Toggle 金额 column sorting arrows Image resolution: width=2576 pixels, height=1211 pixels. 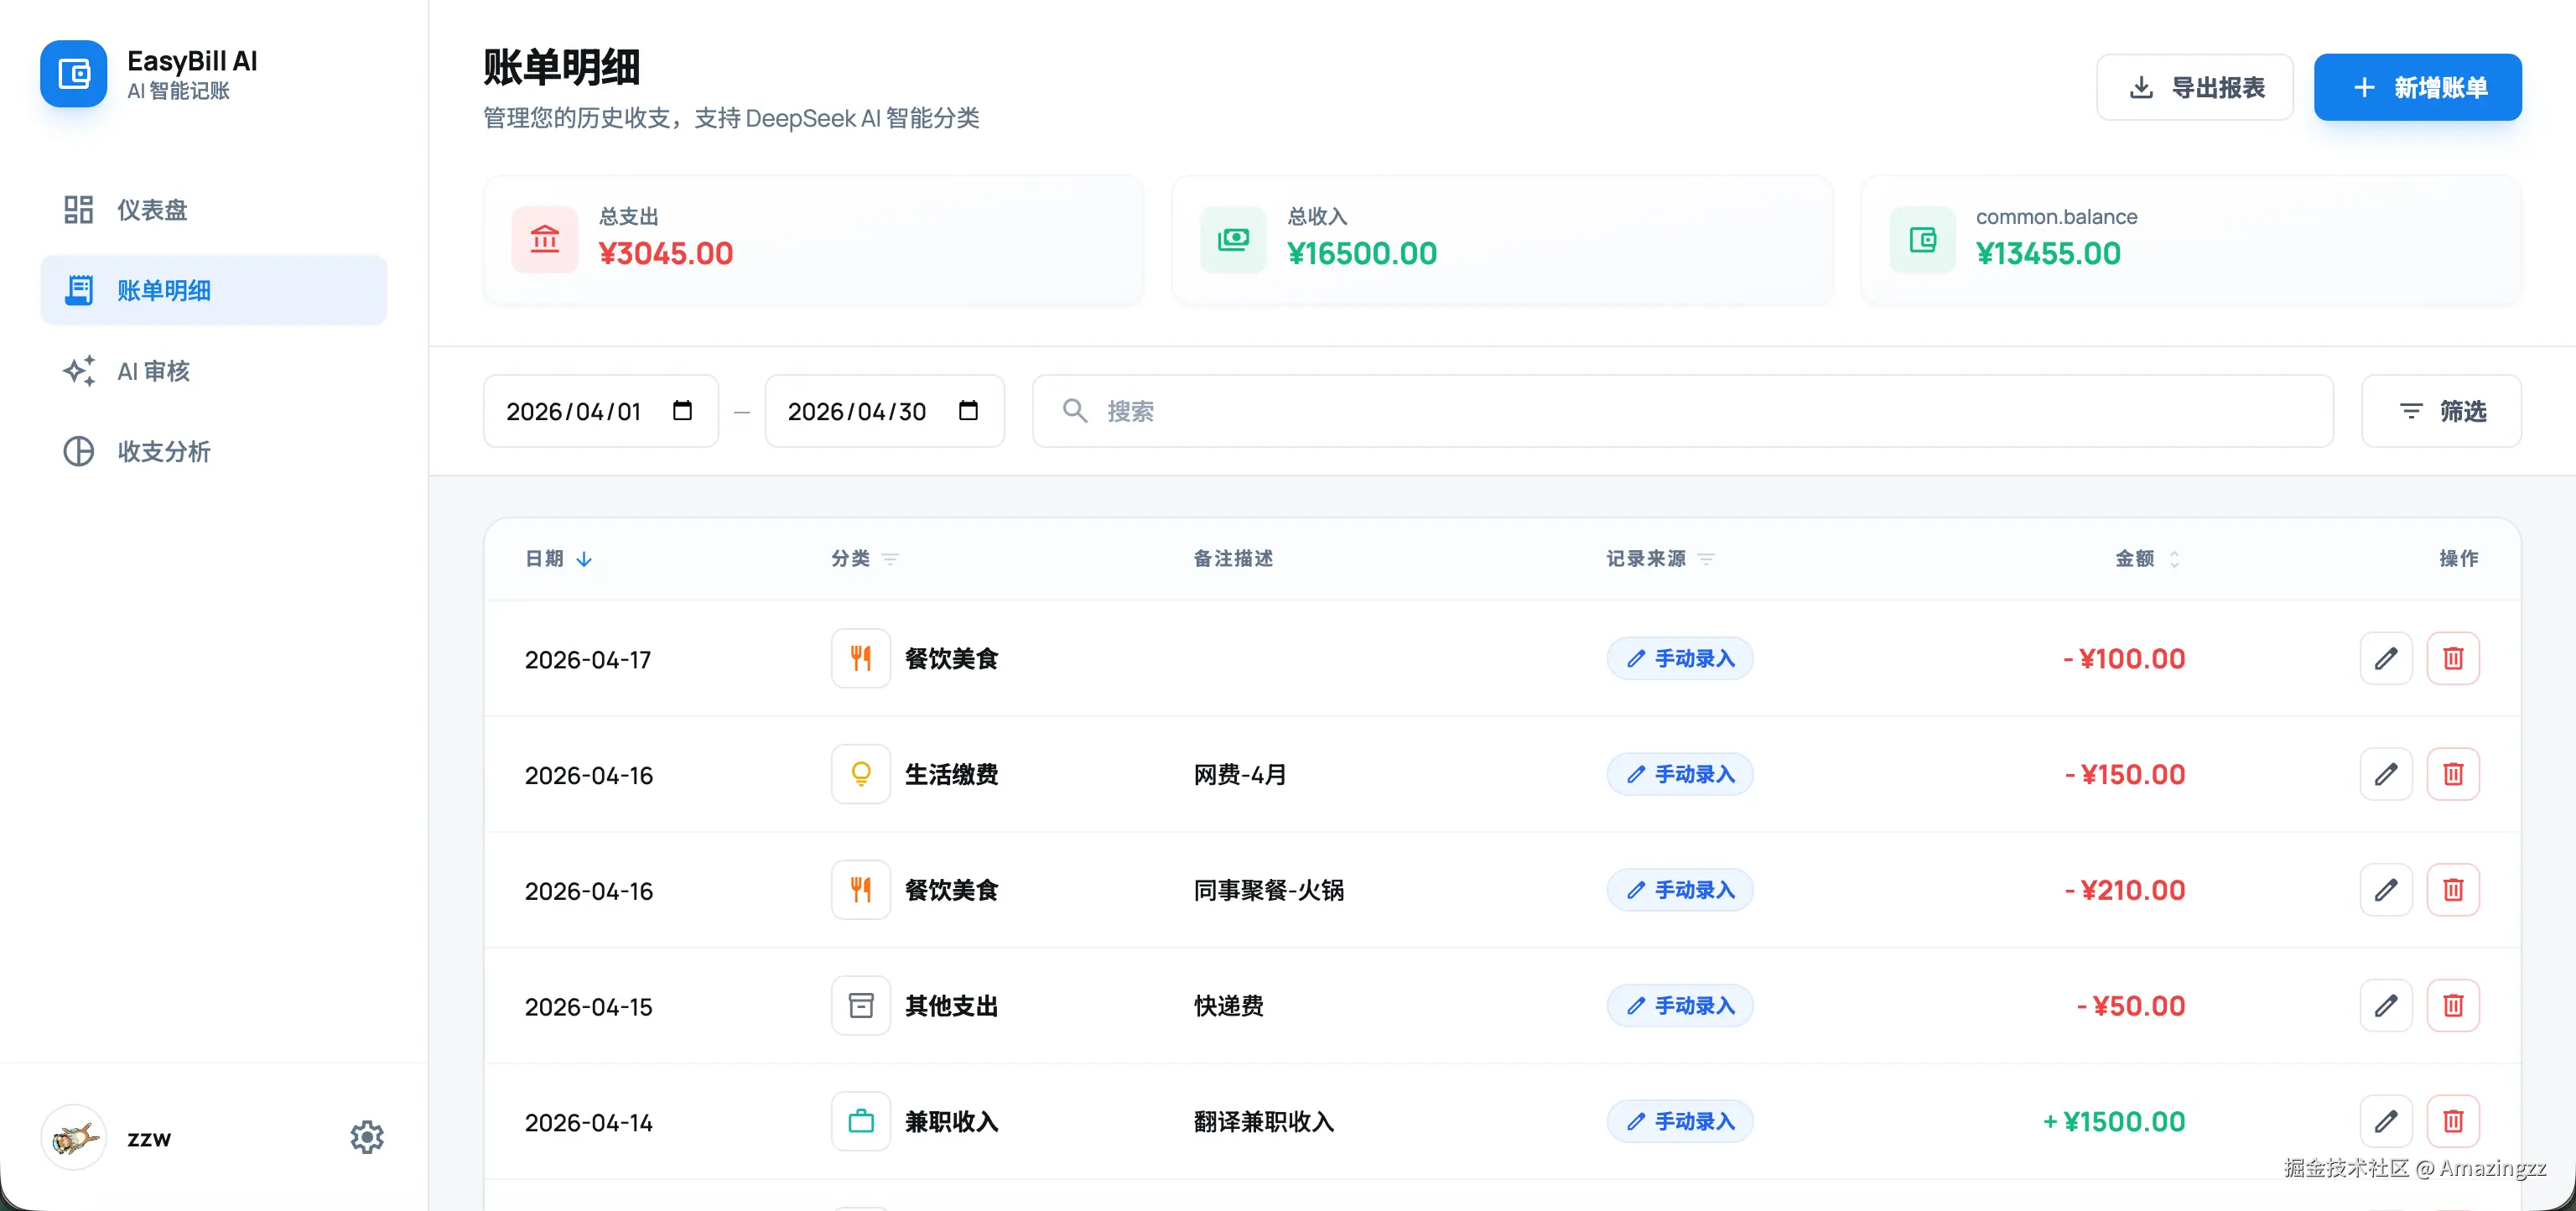point(2173,559)
